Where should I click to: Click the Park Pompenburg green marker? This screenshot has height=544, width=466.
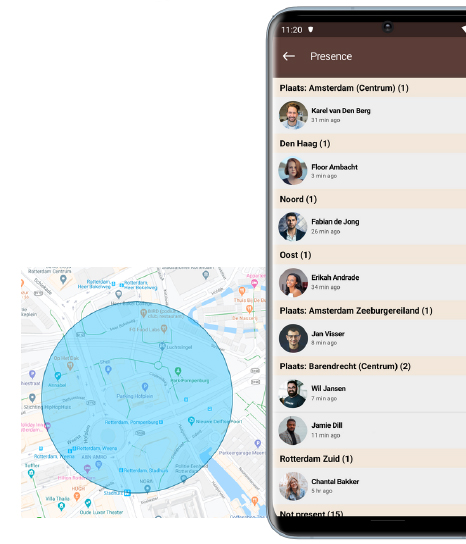178,372
